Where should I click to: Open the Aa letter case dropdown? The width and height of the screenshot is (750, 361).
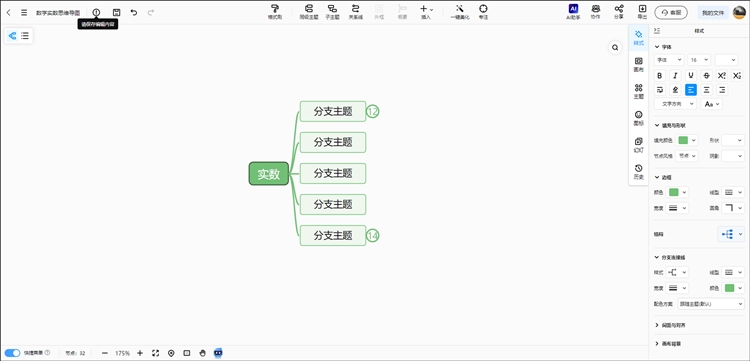(x=712, y=104)
